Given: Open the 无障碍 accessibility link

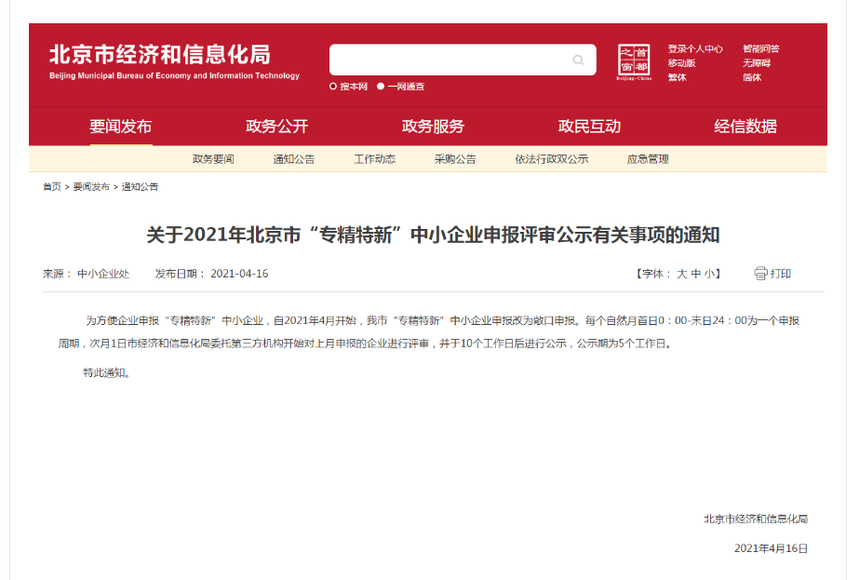Looking at the screenshot, I should (757, 63).
